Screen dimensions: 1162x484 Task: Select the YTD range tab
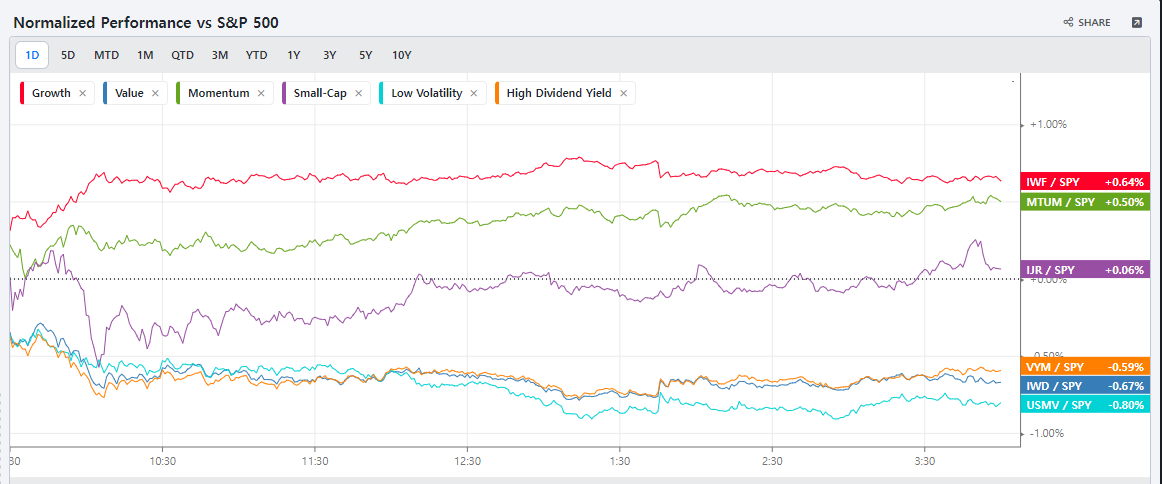[257, 55]
